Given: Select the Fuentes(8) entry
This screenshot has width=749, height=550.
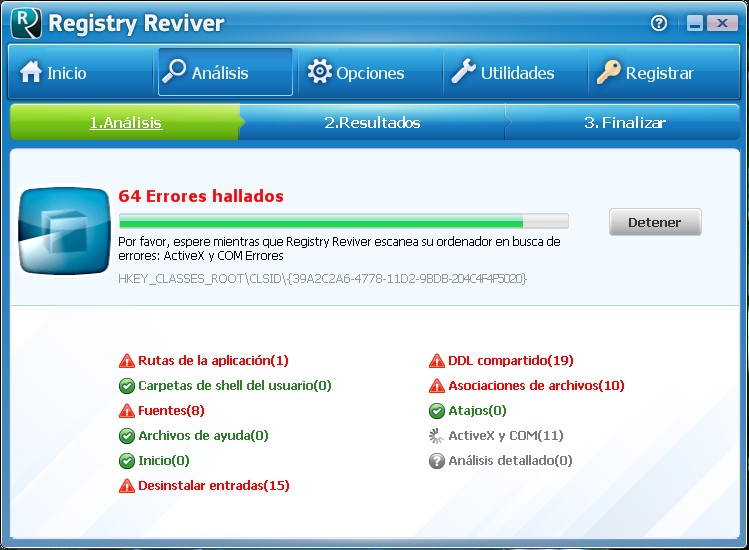Looking at the screenshot, I should (171, 410).
